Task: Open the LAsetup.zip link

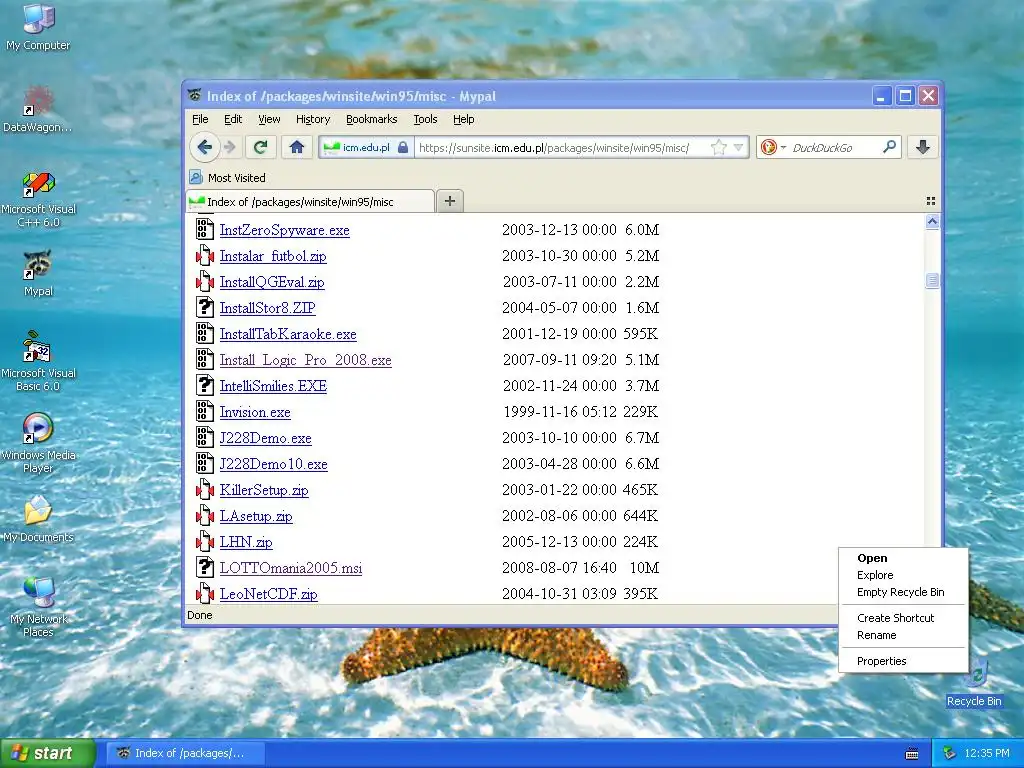Action: [x=256, y=516]
